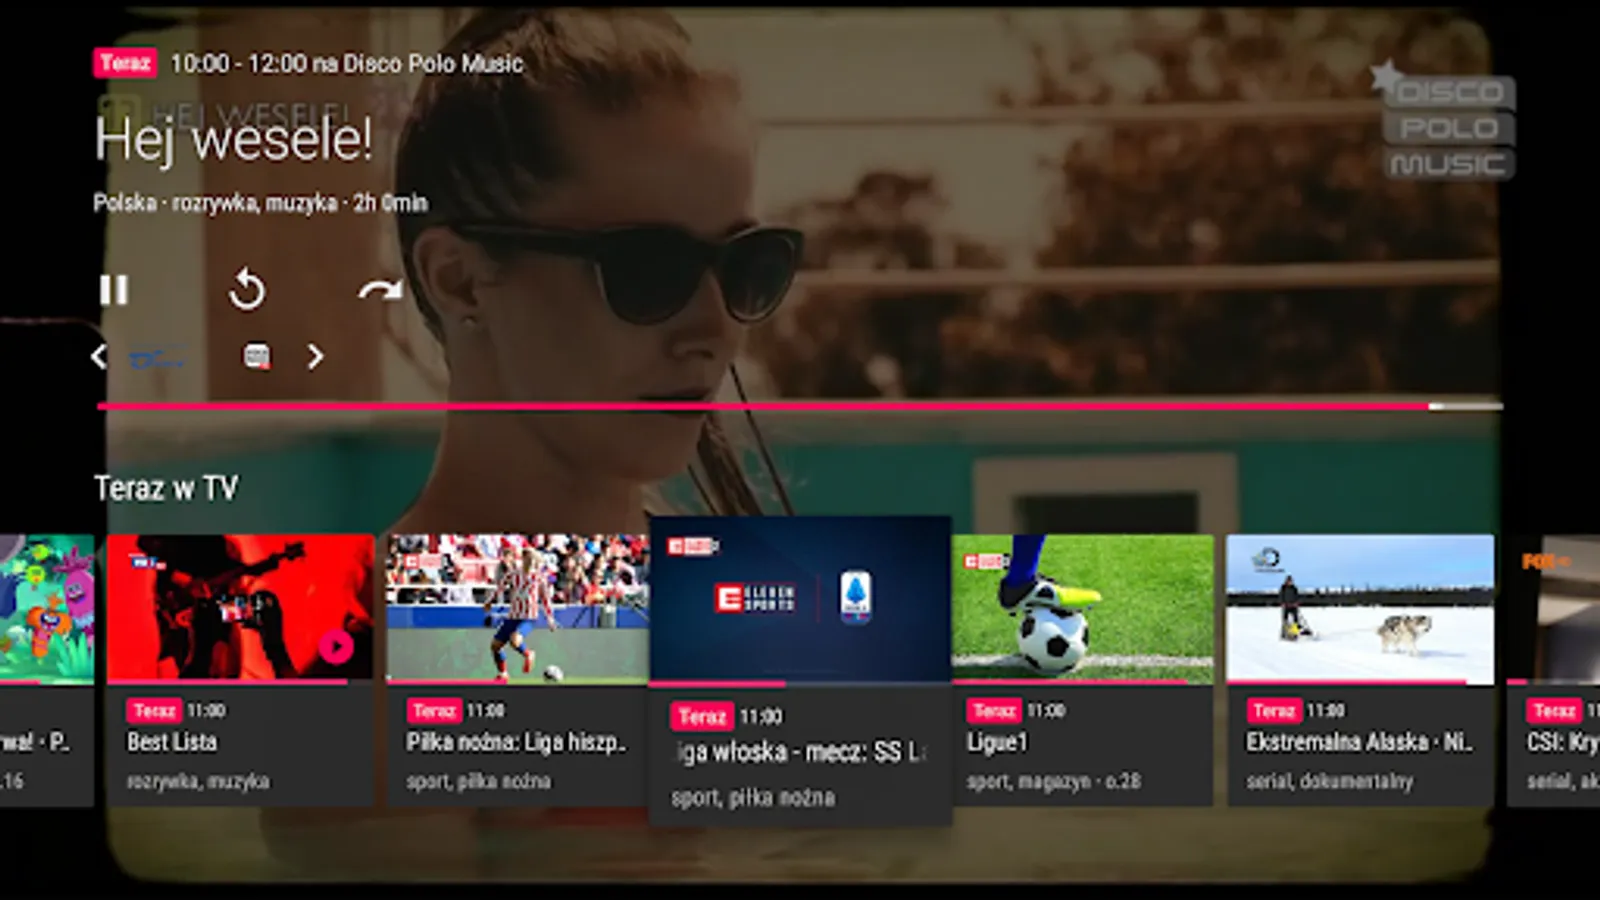Click the 'Ligue1' title text
This screenshot has width=1600, height=900.
pyautogui.click(x=997, y=742)
